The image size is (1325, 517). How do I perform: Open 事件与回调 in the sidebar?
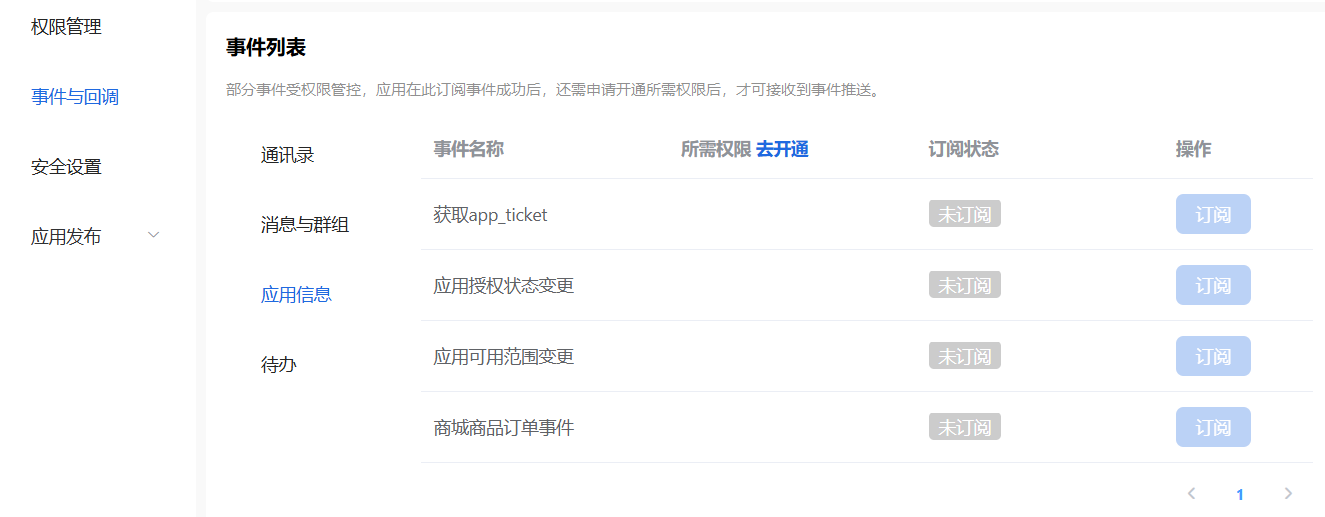point(75,97)
